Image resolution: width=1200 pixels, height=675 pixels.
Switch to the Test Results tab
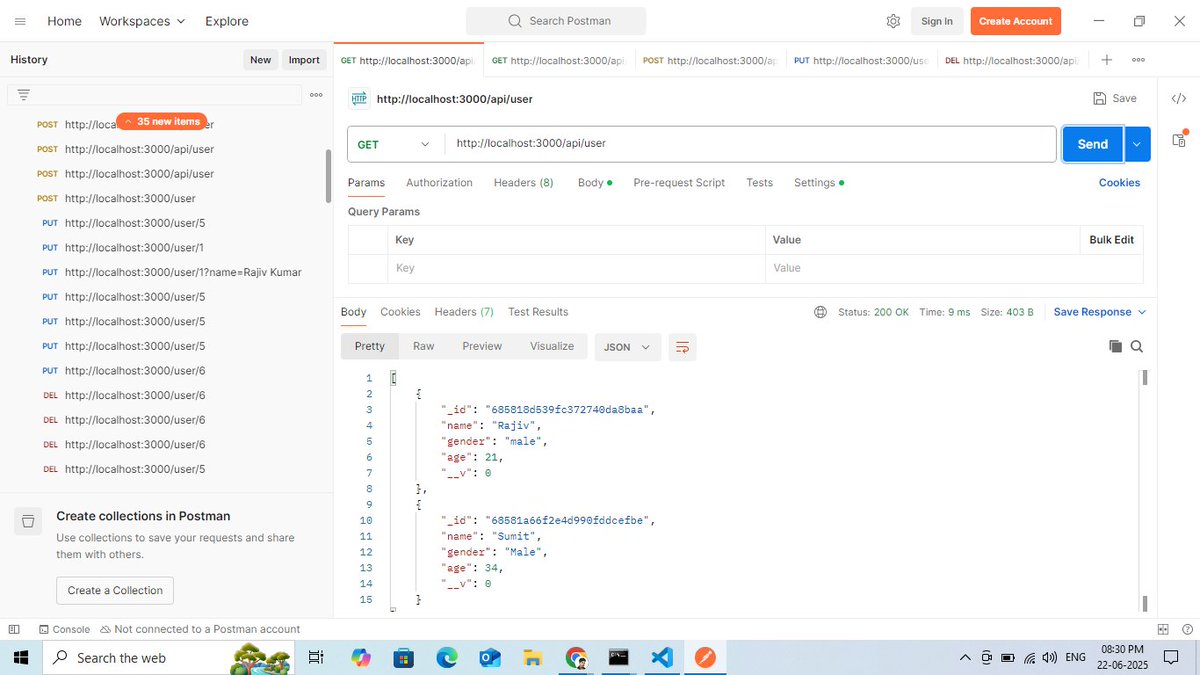pos(538,312)
